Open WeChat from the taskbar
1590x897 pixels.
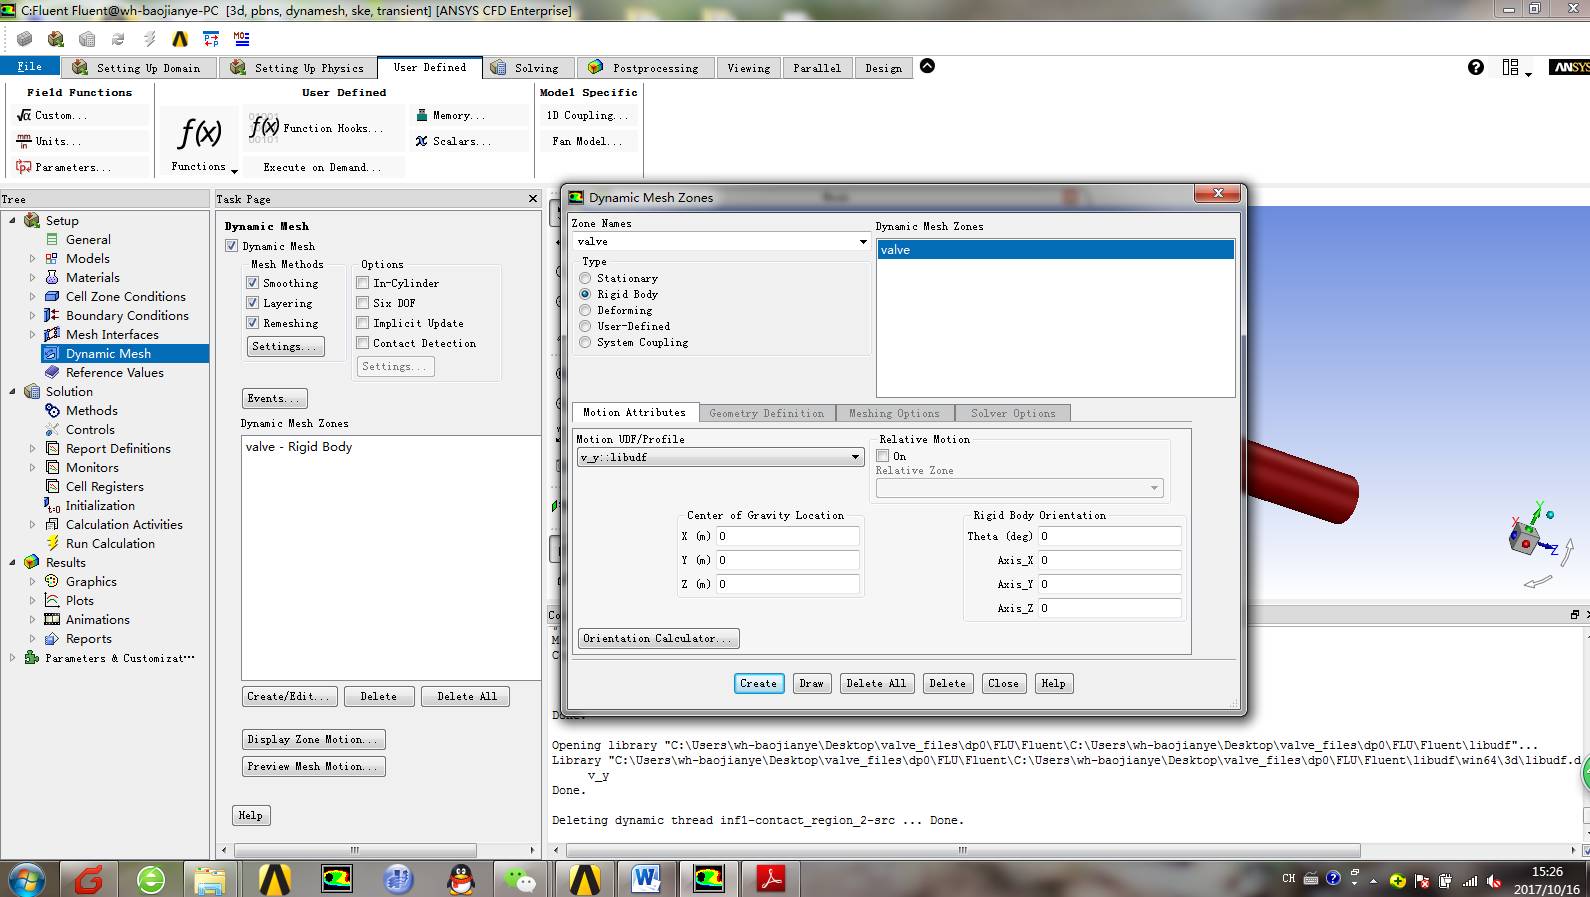[521, 879]
